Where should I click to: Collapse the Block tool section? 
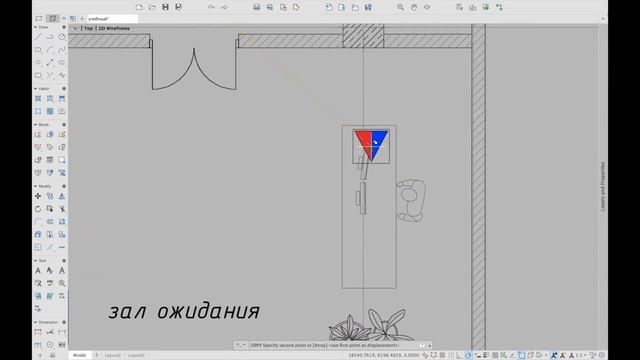[x=36, y=124]
